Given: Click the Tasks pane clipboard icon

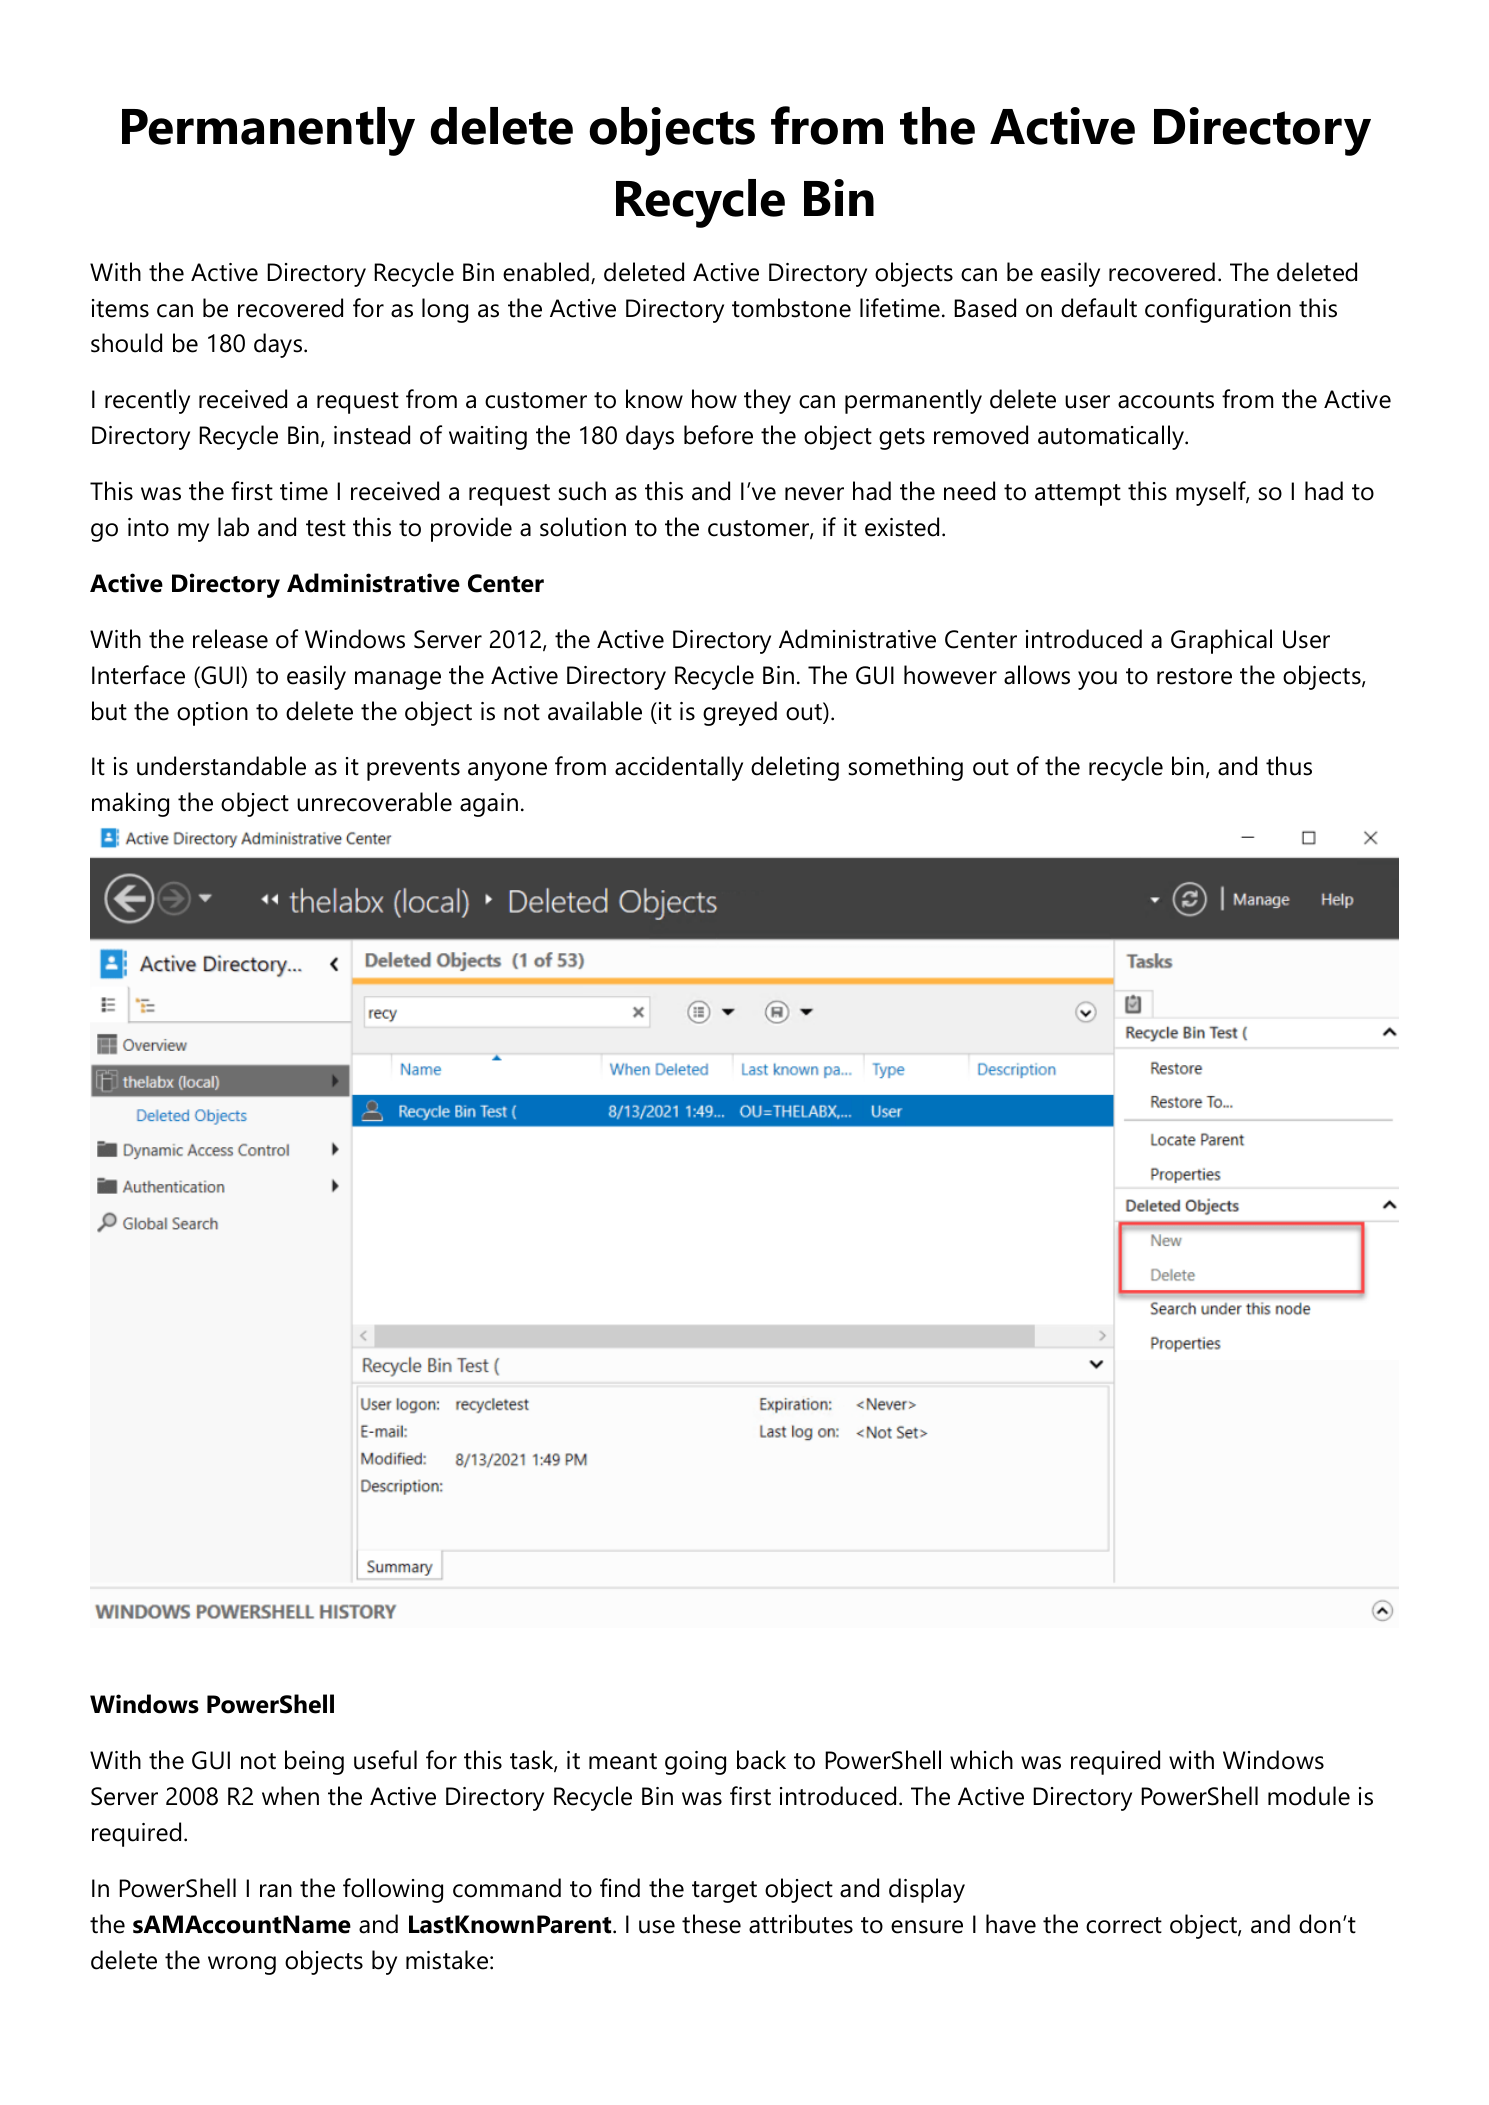Looking at the screenshot, I should 1133,1003.
